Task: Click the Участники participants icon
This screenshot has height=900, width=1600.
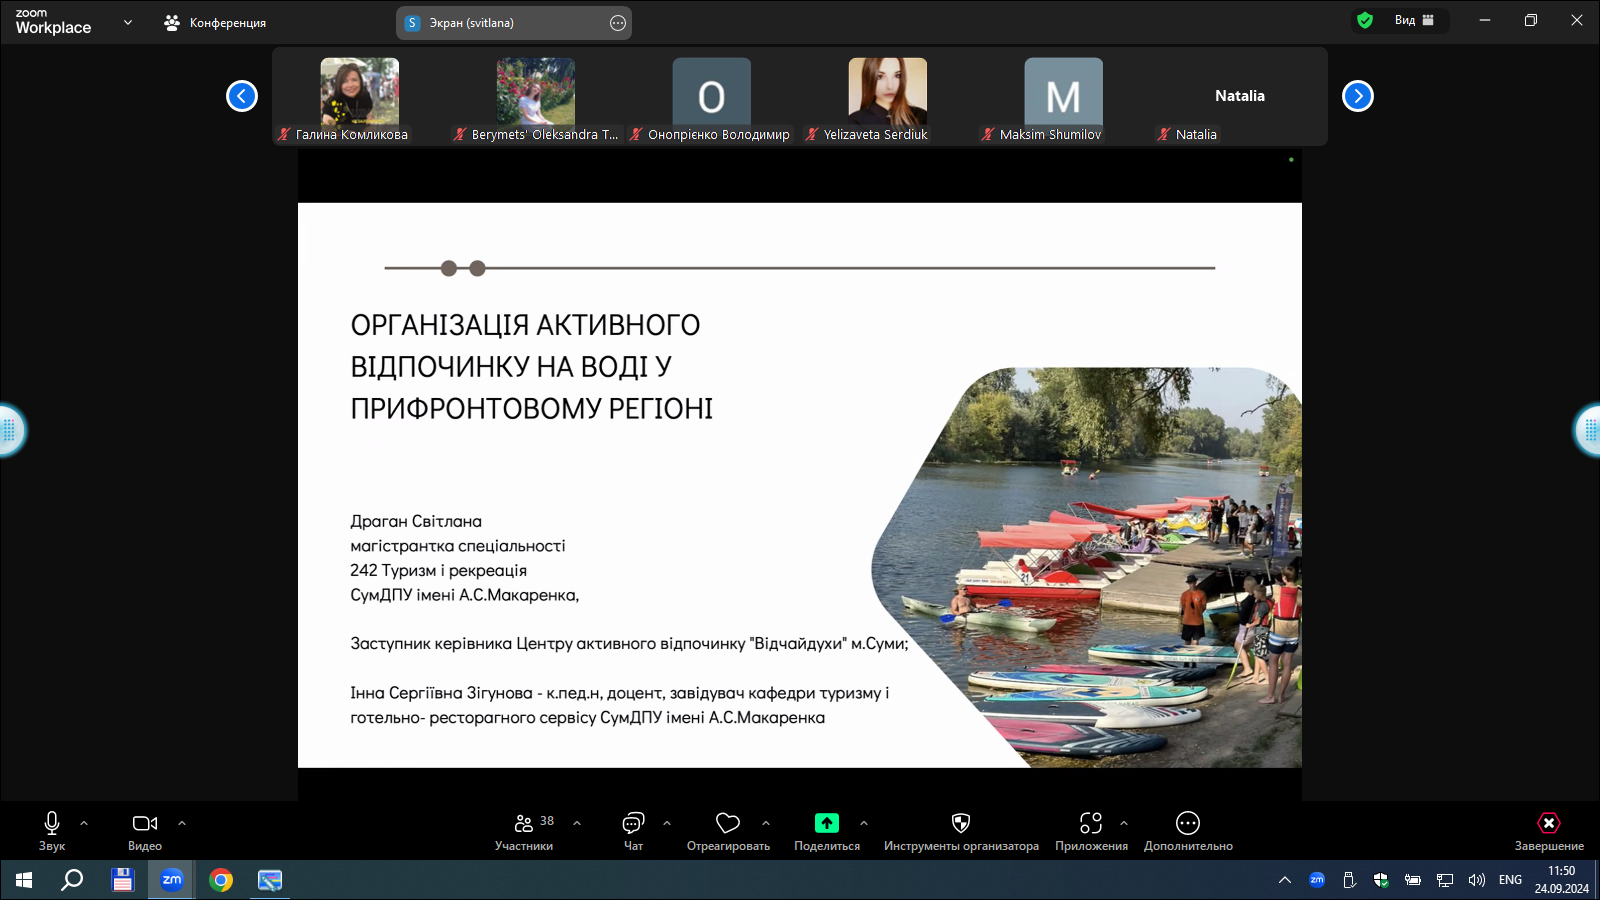Action: (524, 823)
